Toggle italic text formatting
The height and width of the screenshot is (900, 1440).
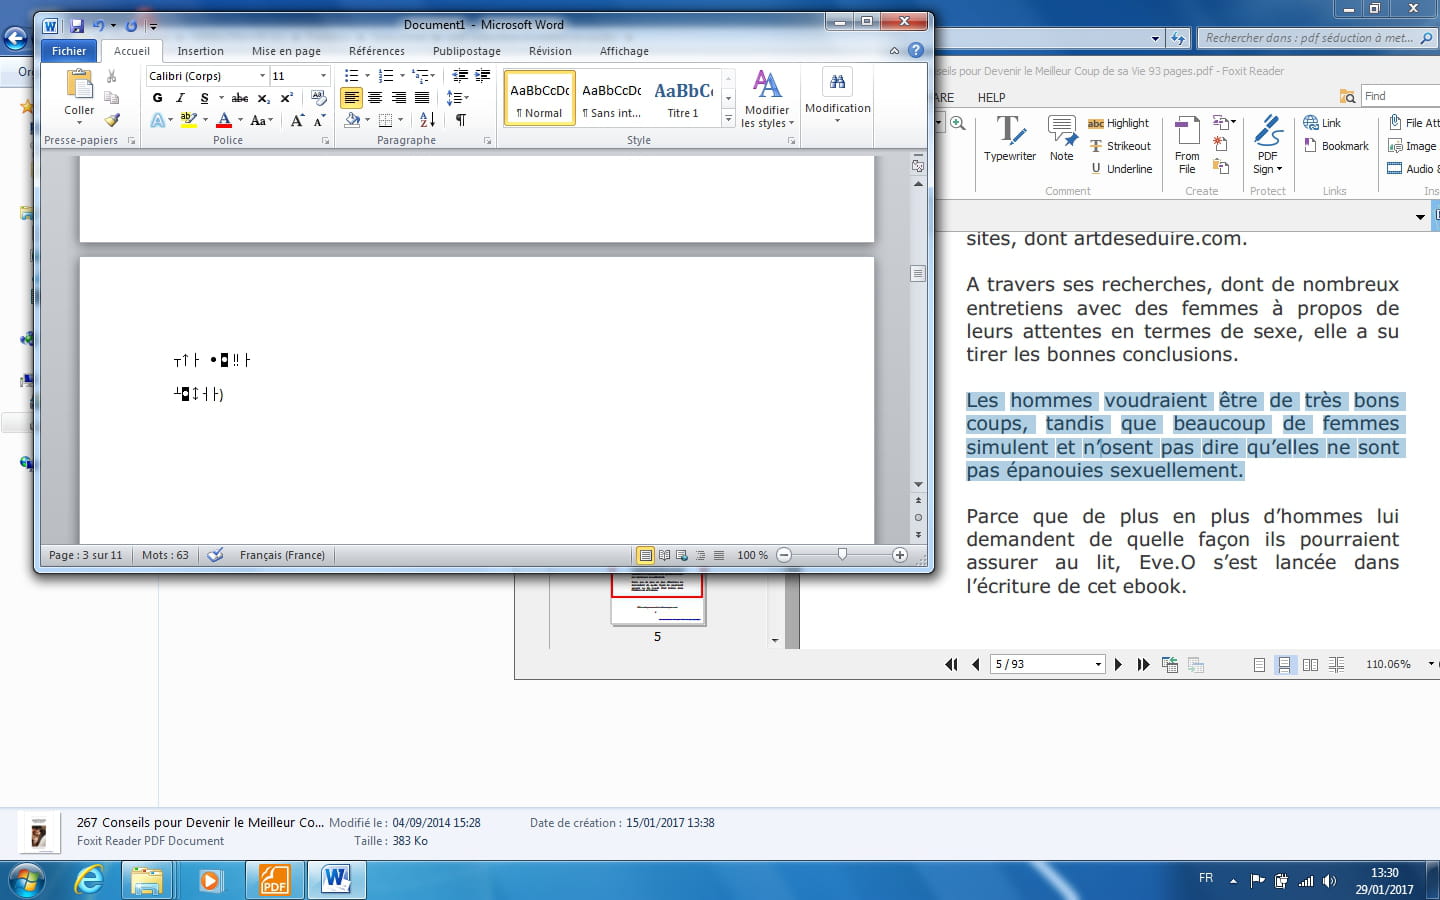180,98
